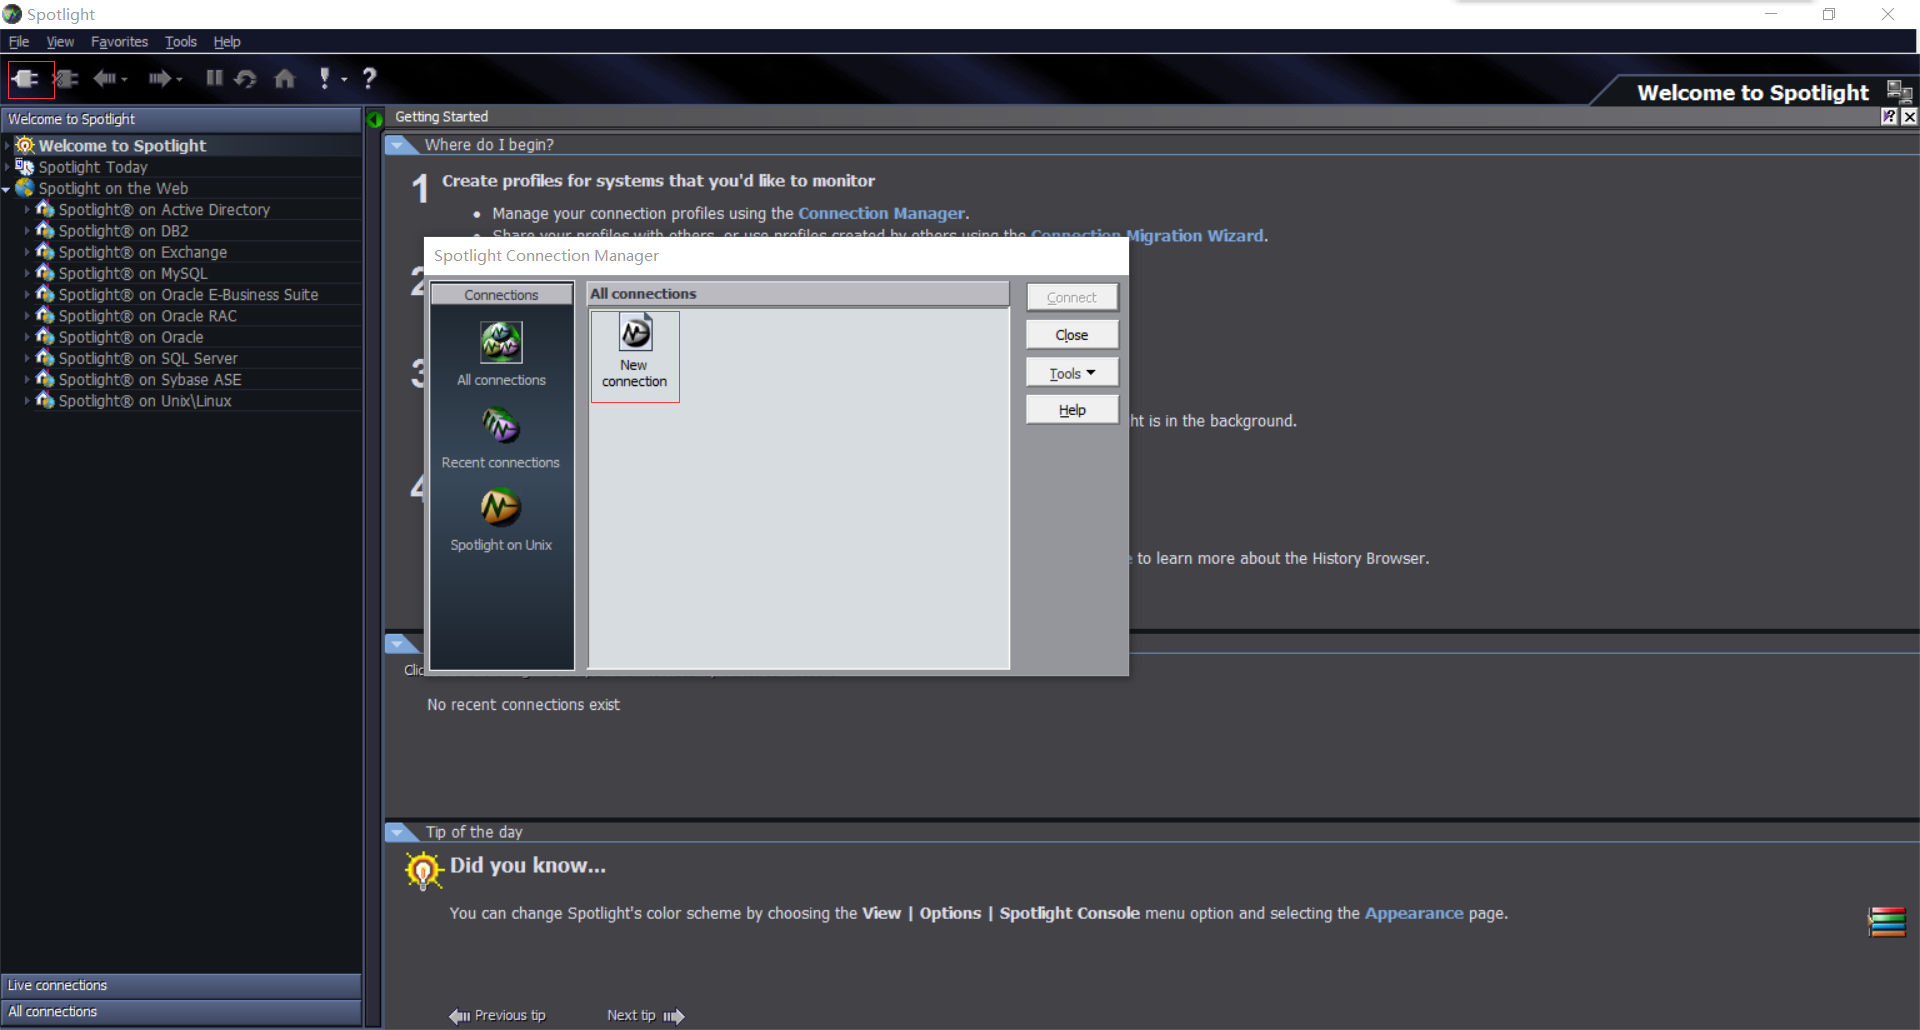Open the Connection Manager link
Image resolution: width=1920 pixels, height=1030 pixels.
[x=881, y=213]
